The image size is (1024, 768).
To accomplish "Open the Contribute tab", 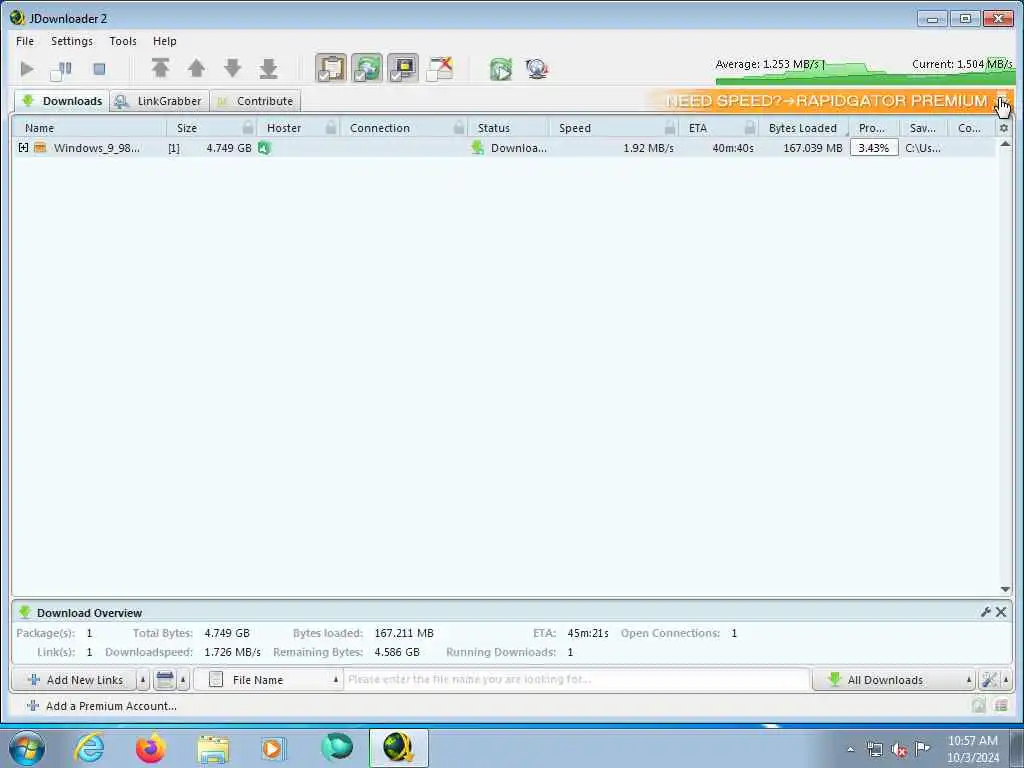I will pos(255,101).
